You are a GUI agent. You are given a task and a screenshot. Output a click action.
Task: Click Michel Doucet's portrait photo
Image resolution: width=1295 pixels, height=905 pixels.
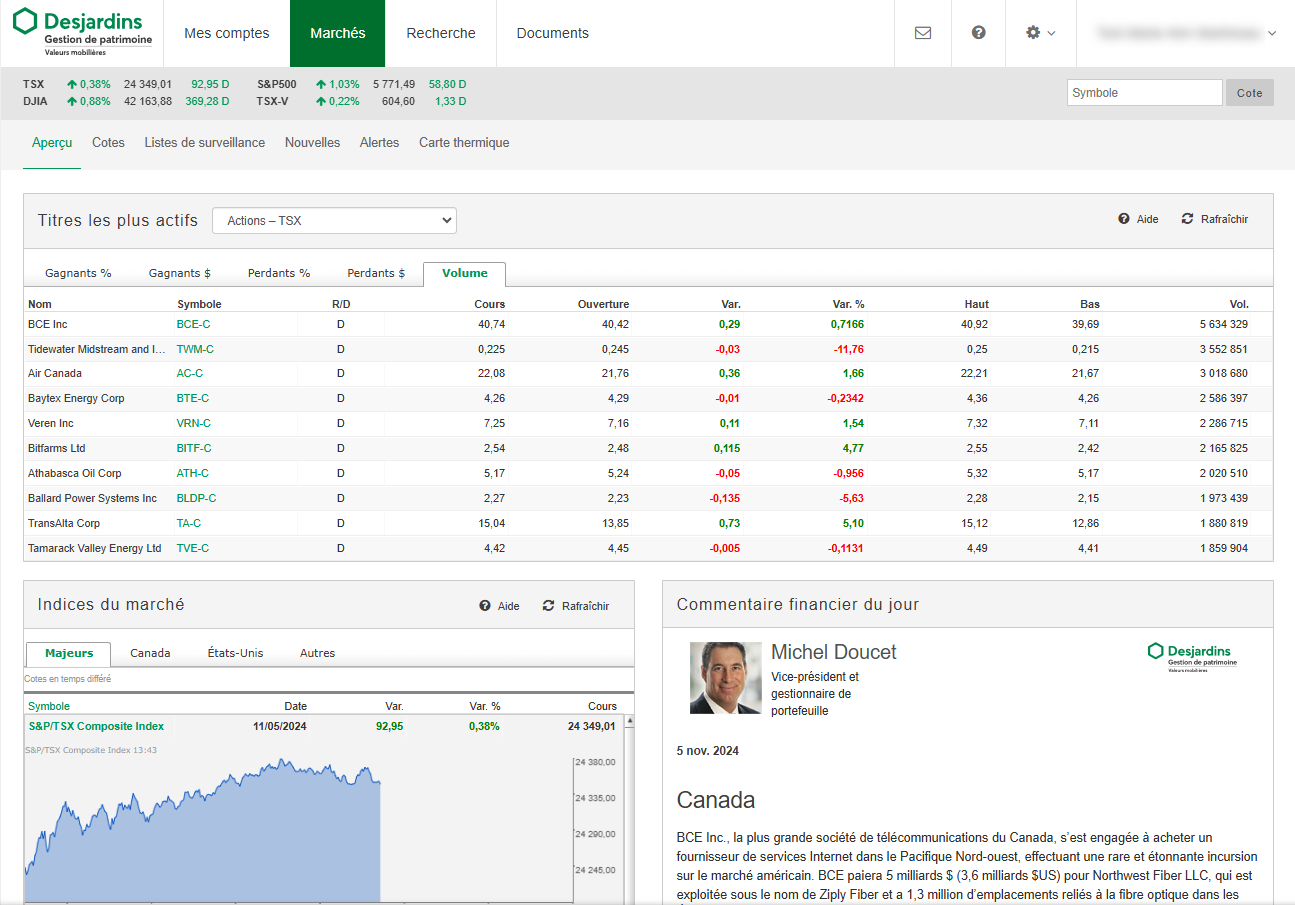(x=725, y=678)
